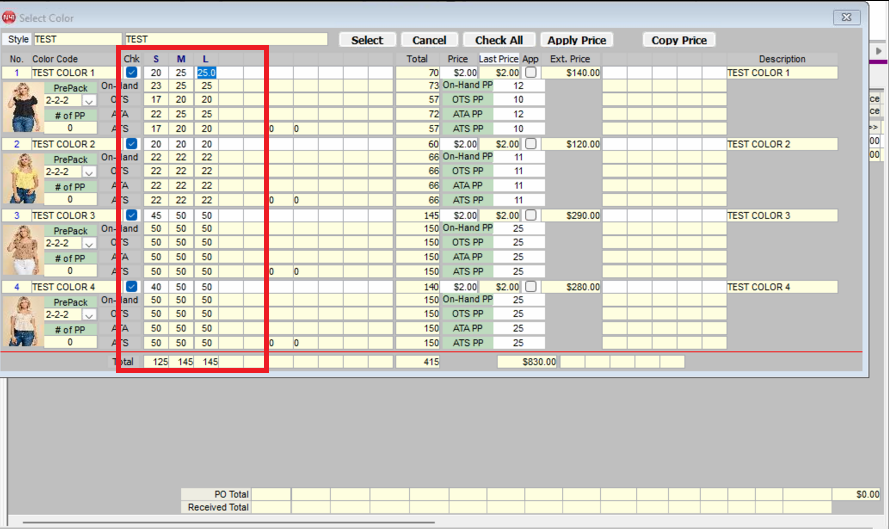The width and height of the screenshot is (889, 529).
Task: Click Price $2.00 cell for TEST COLOR 3
Action: [460, 215]
